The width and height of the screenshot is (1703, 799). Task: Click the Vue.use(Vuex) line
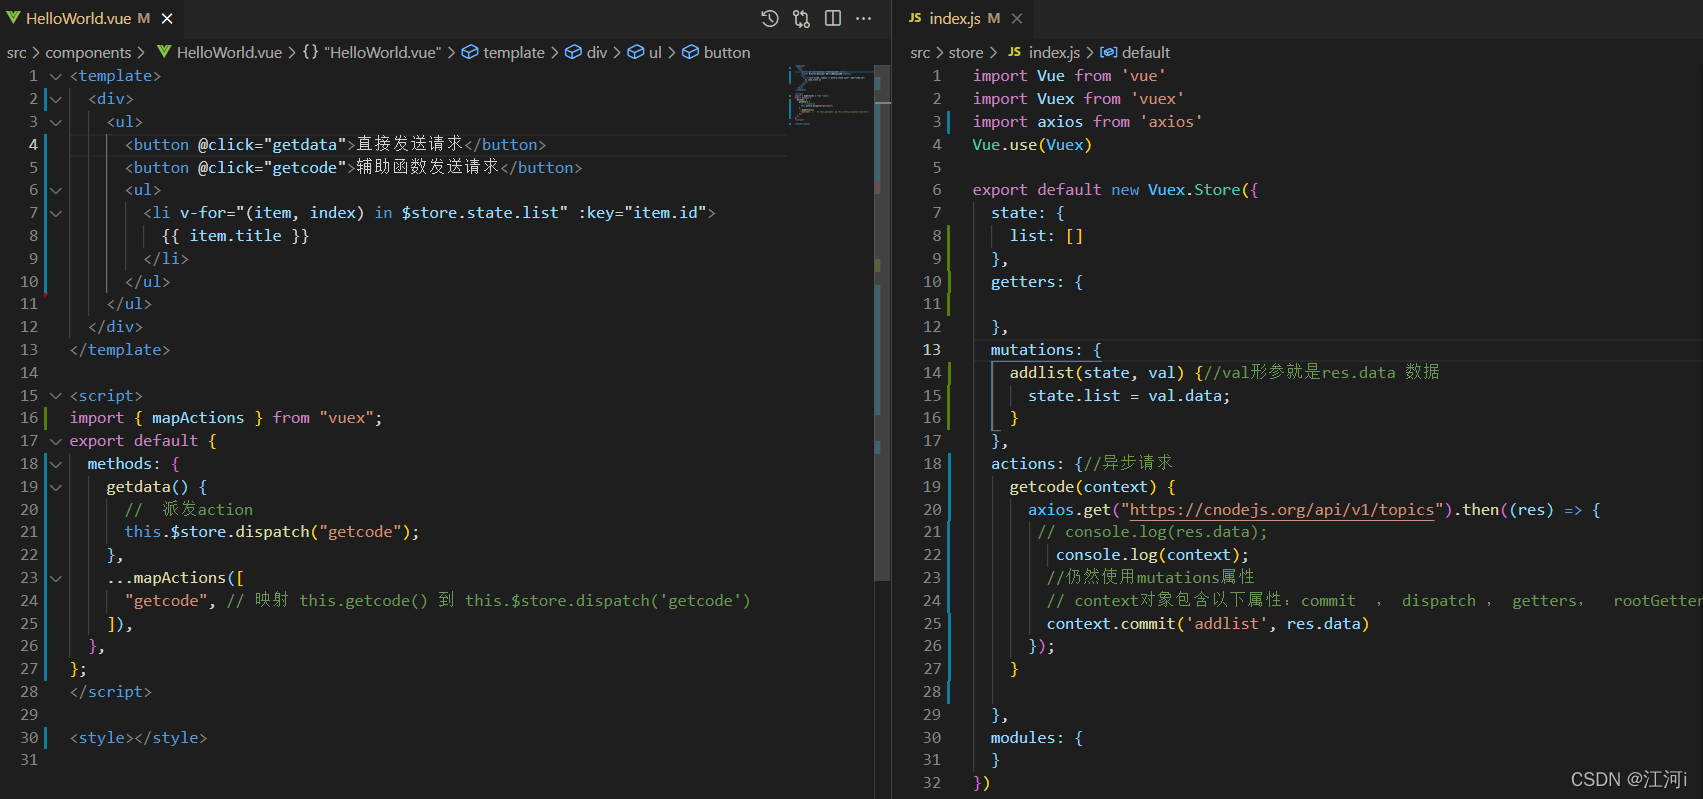tap(1032, 145)
